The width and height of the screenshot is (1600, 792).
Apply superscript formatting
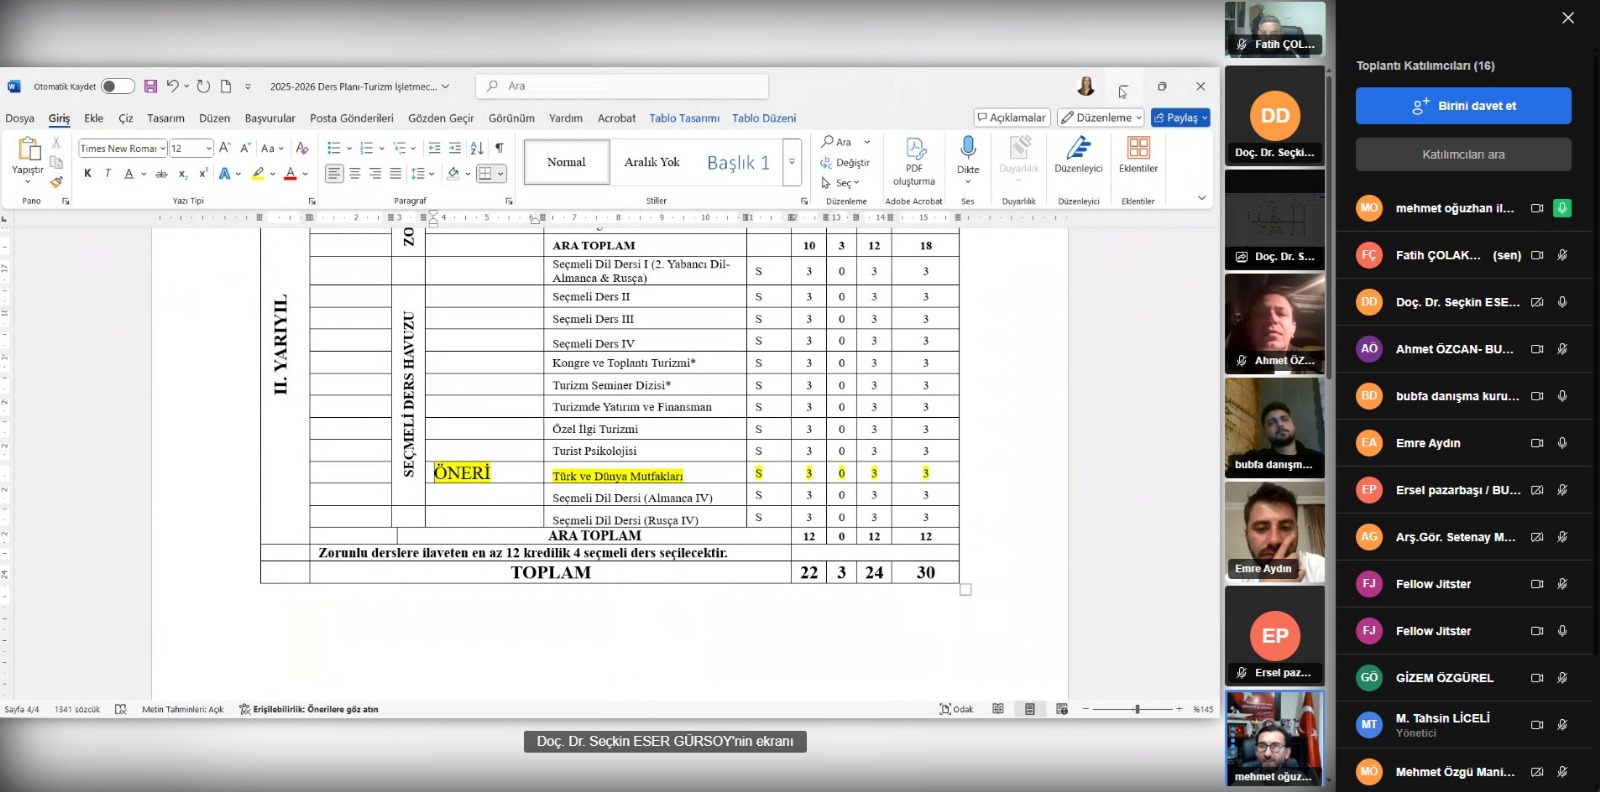pyautogui.click(x=203, y=174)
